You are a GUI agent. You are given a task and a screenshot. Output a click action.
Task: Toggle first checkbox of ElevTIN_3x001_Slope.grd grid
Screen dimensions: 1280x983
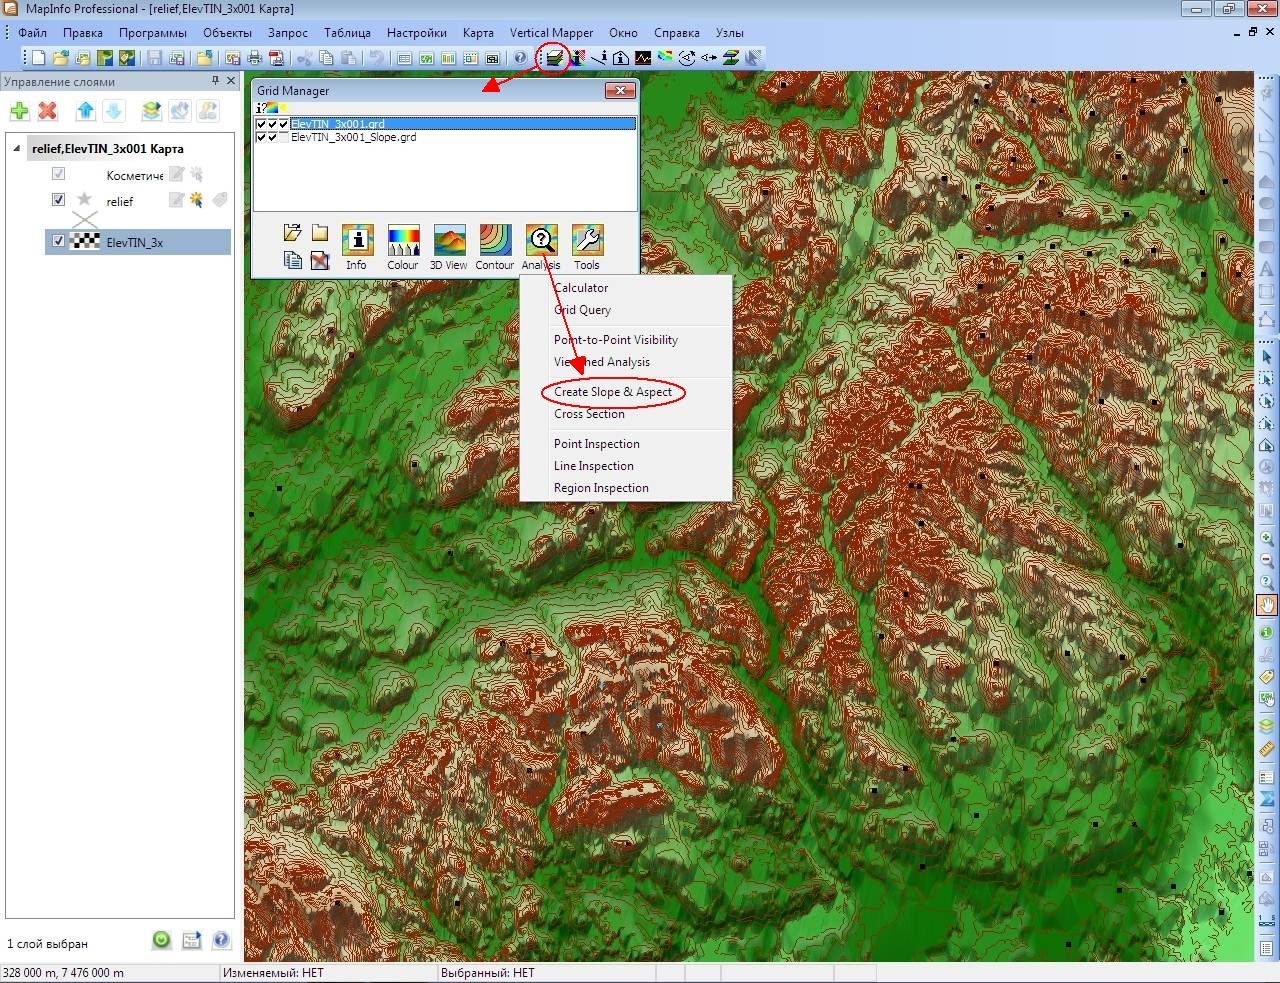point(262,137)
